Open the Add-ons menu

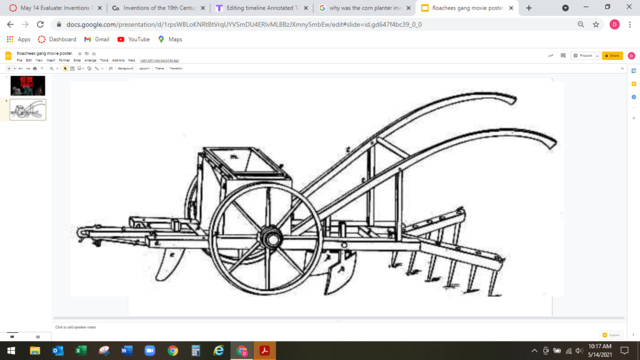118,60
